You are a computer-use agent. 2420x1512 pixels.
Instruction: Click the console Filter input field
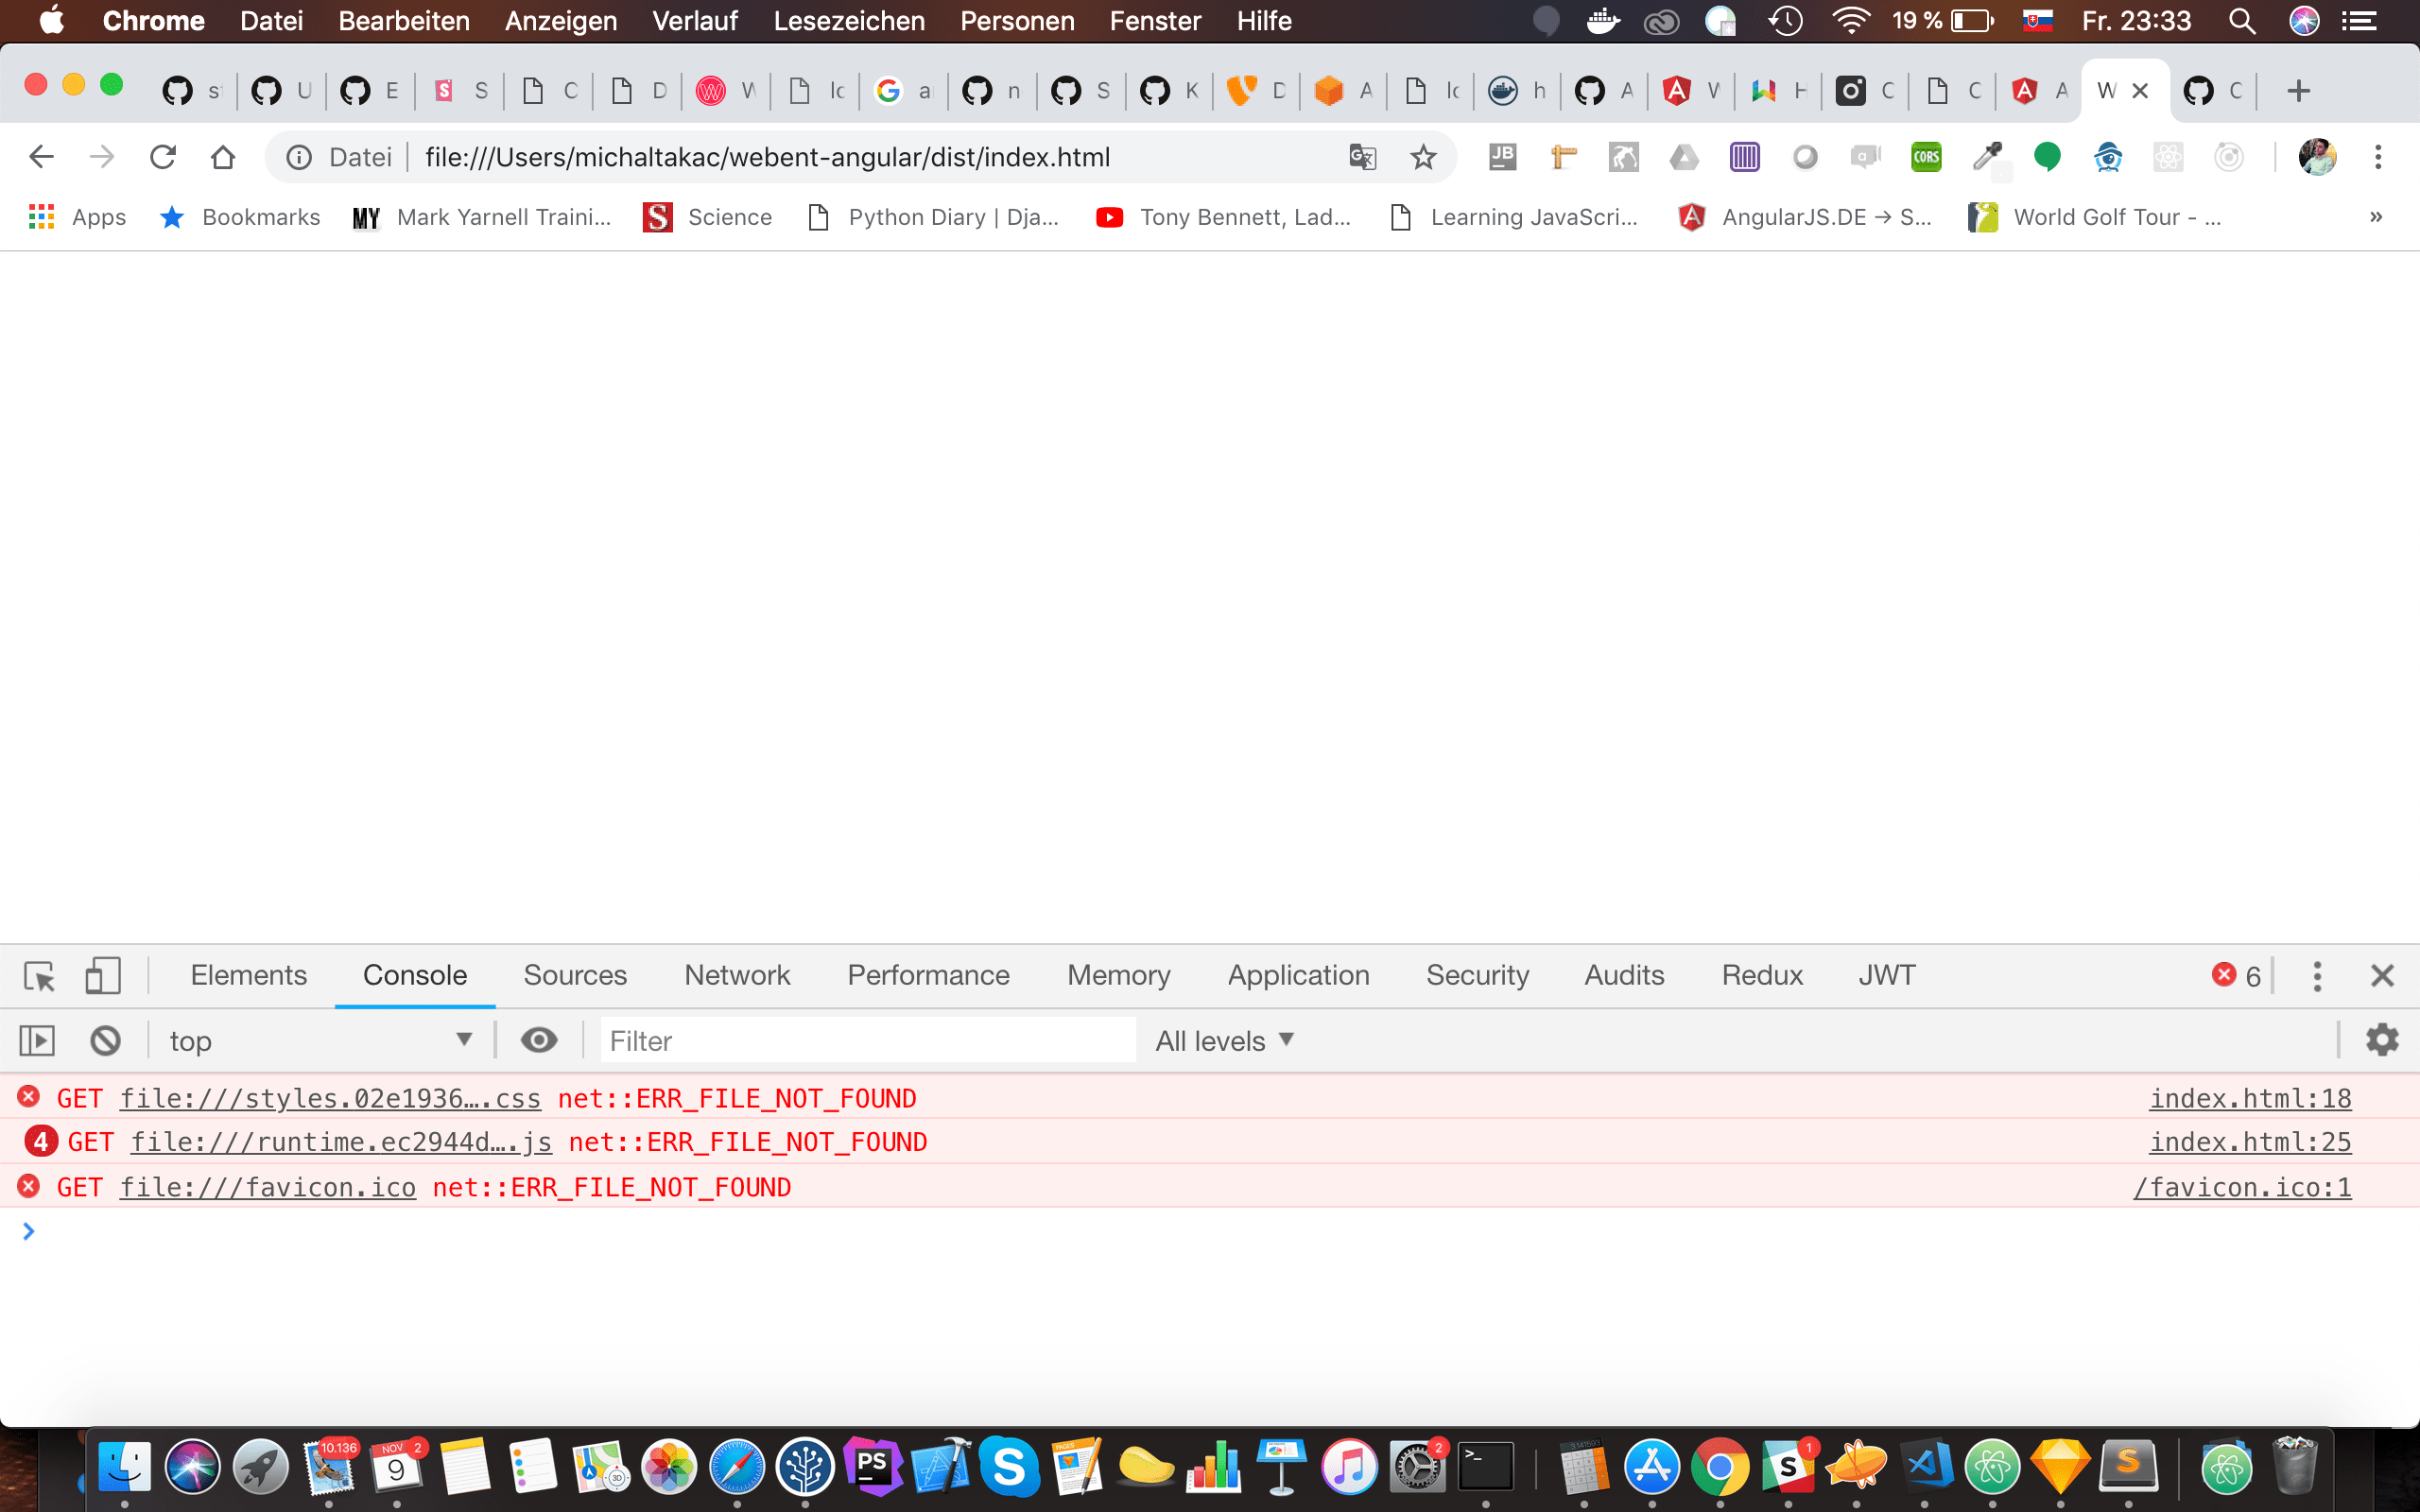[x=866, y=1041]
